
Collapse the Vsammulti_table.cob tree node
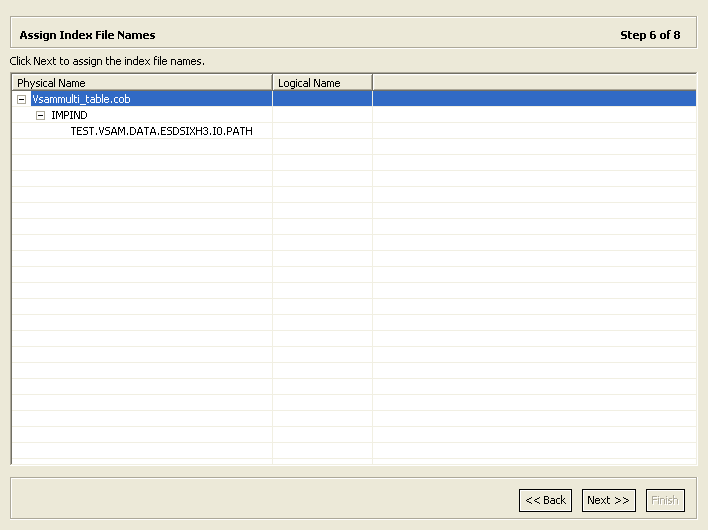(21, 99)
